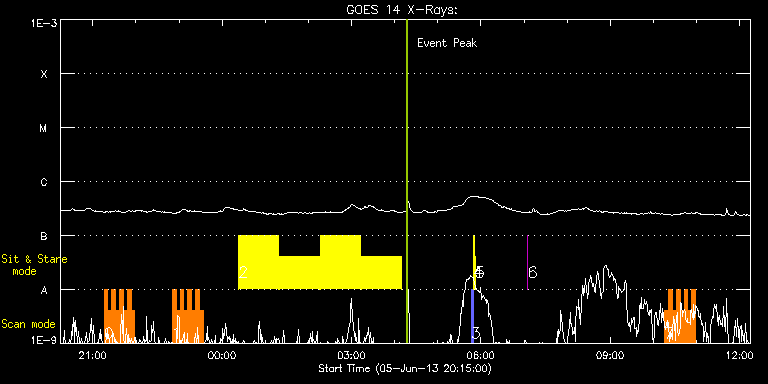Click the '1E-9' y-axis label
This screenshot has height=384, width=768.
pos(44,339)
